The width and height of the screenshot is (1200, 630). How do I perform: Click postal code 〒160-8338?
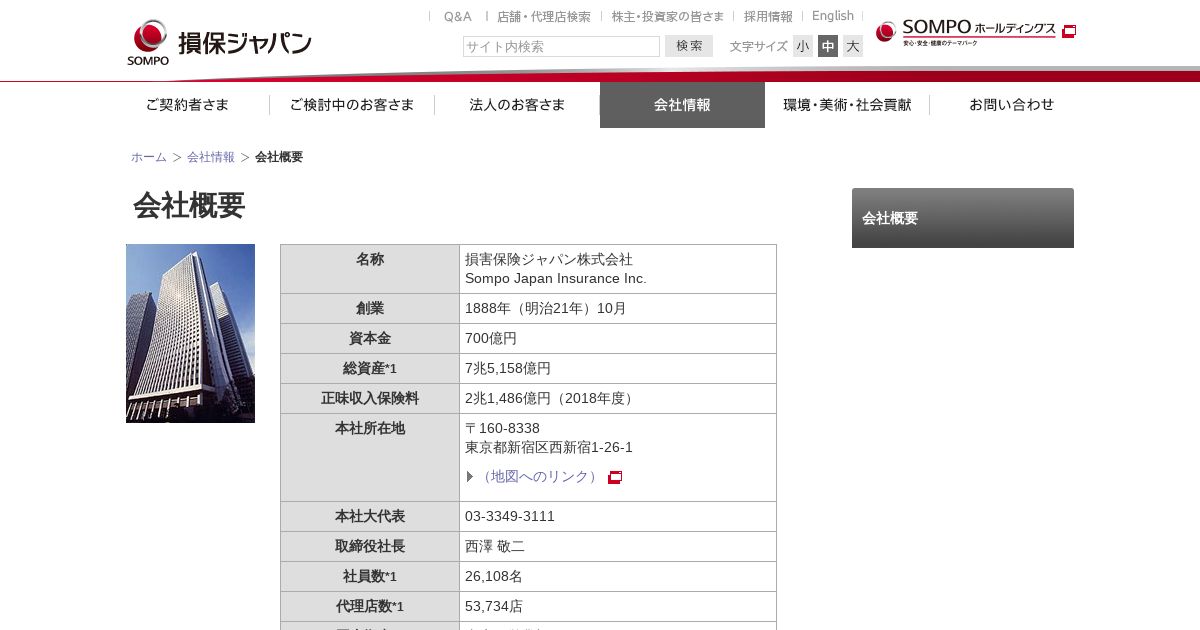[502, 428]
